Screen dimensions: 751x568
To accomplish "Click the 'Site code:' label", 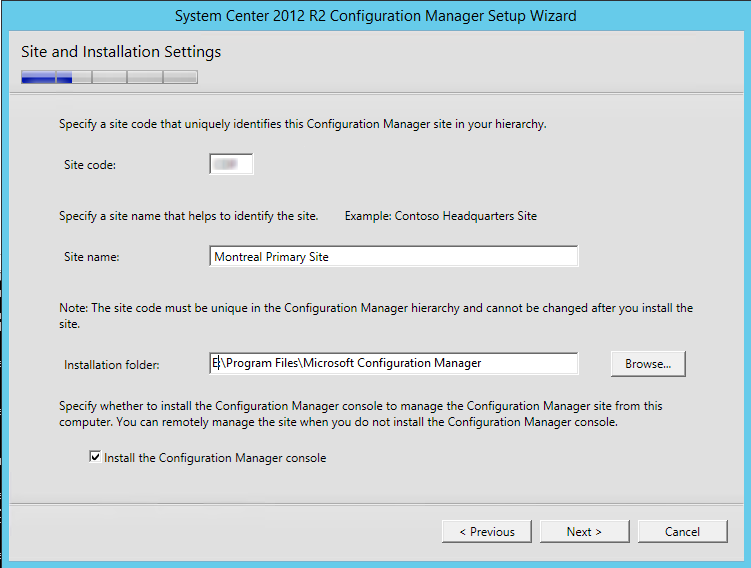I will pos(90,165).
